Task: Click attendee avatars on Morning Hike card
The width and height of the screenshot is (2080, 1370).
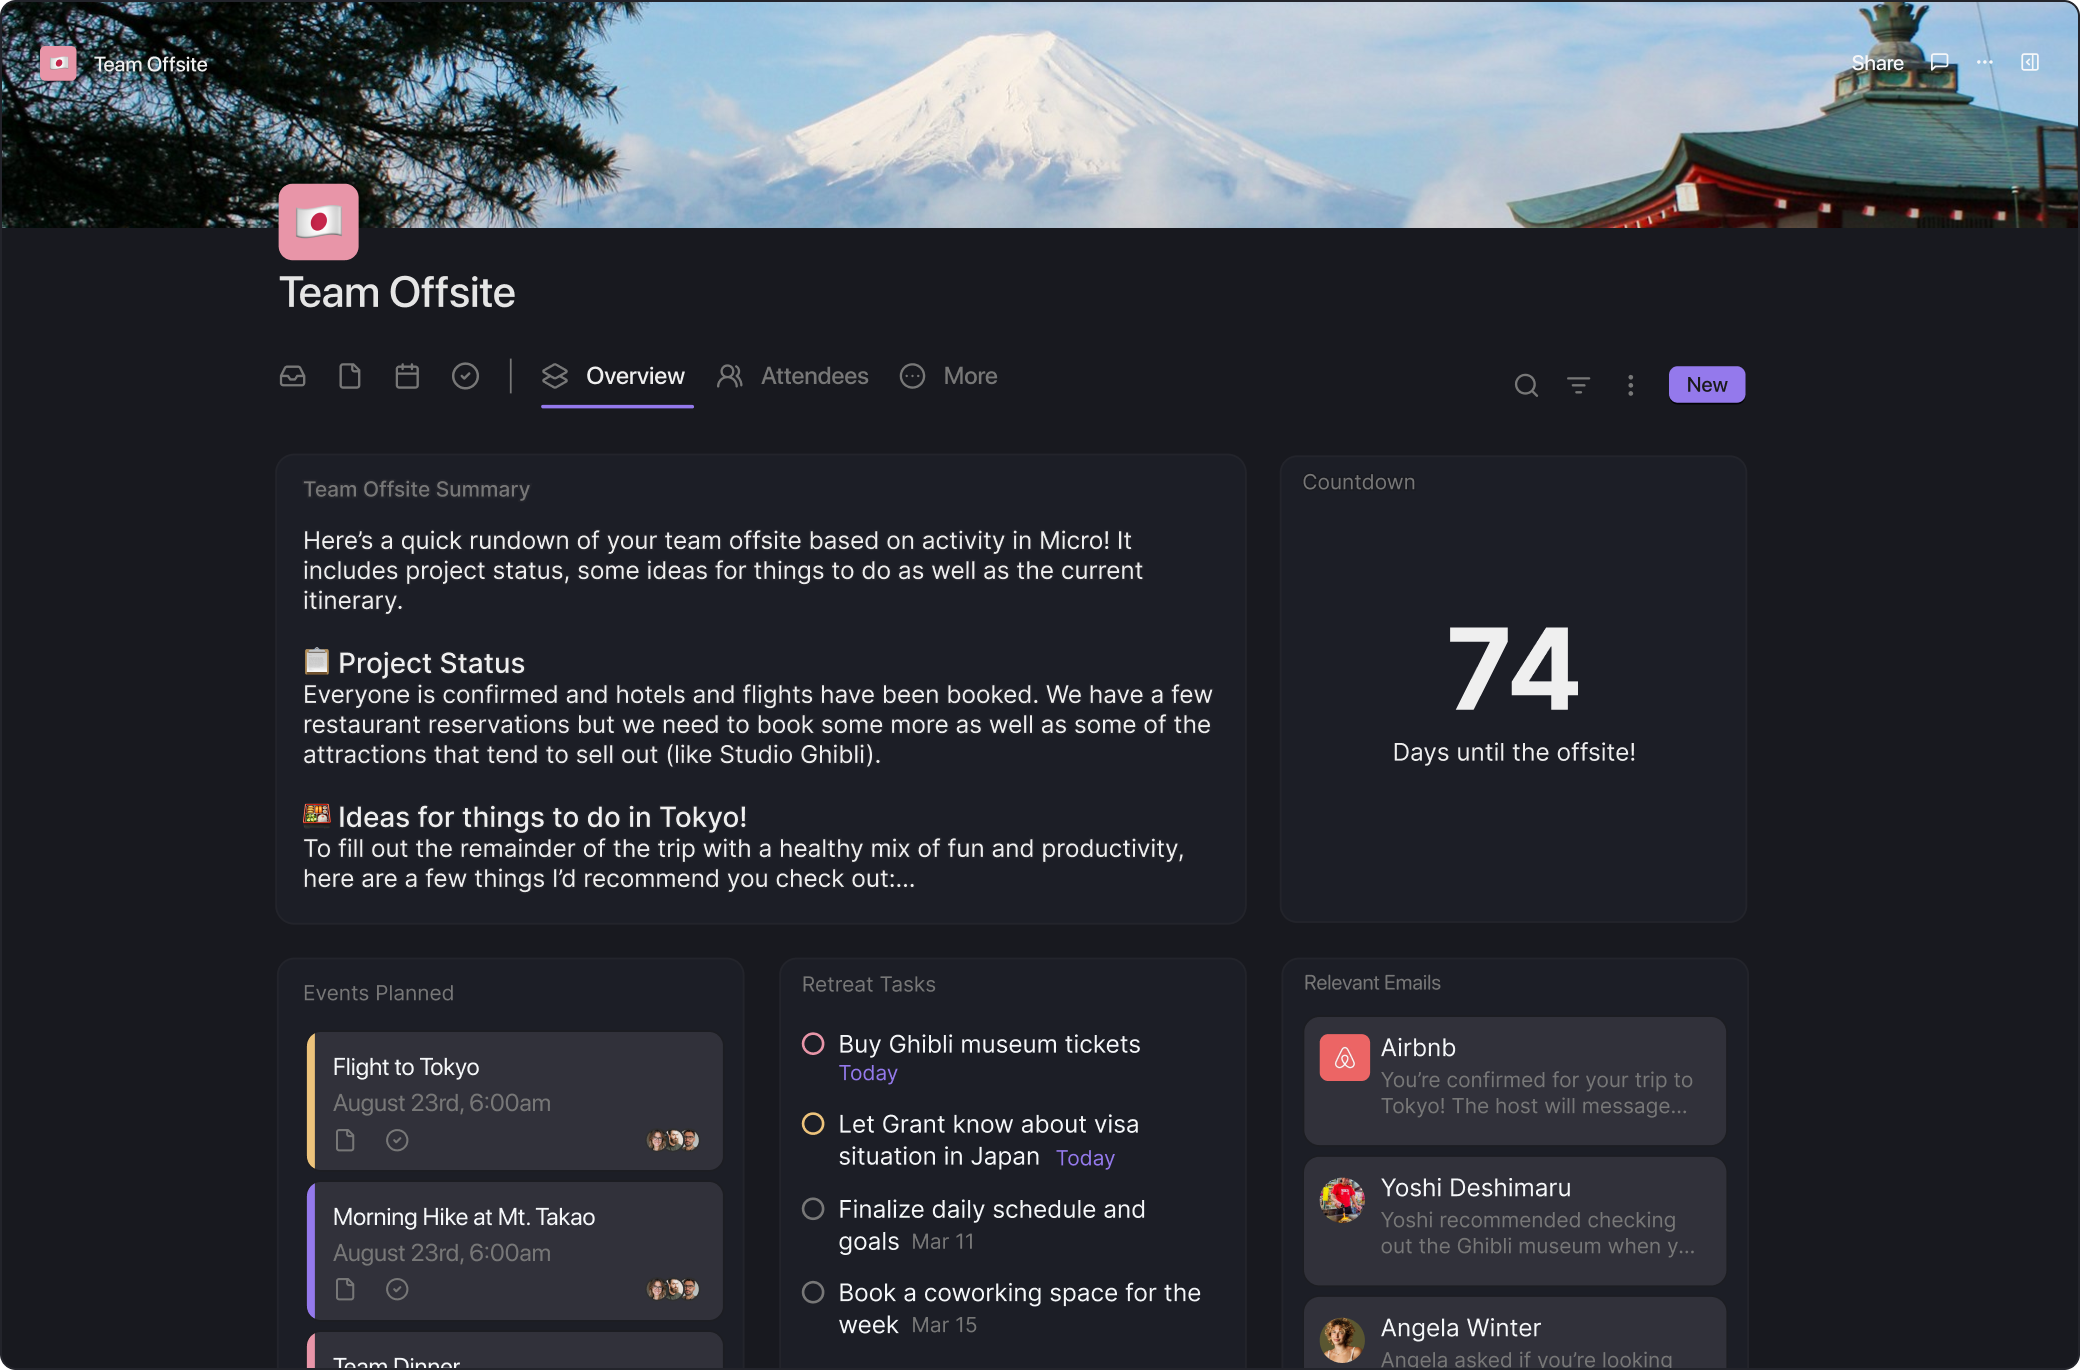Action: coord(673,1289)
